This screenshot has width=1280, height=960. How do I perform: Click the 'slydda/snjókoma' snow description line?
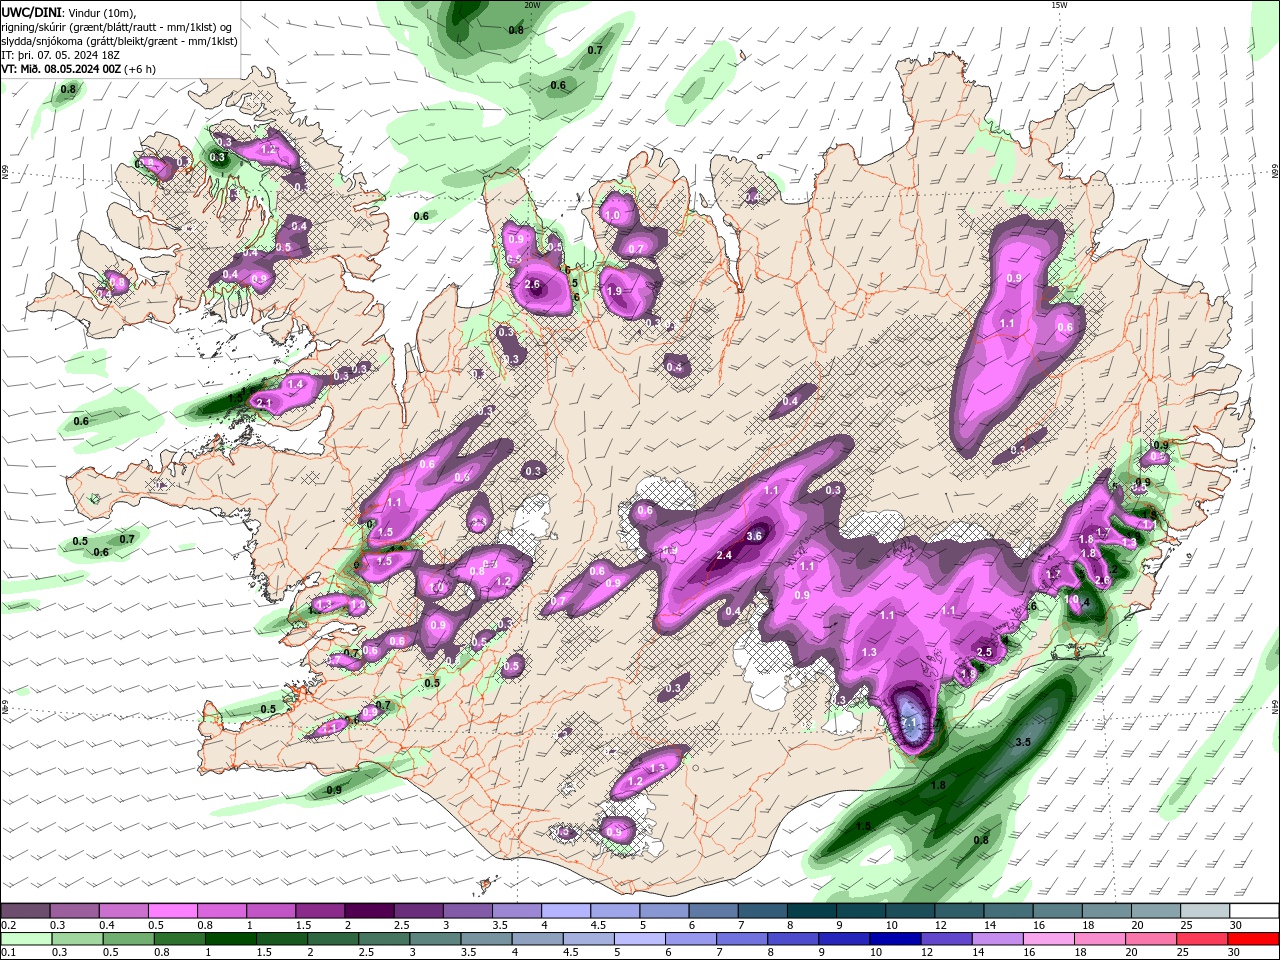[x=119, y=41]
